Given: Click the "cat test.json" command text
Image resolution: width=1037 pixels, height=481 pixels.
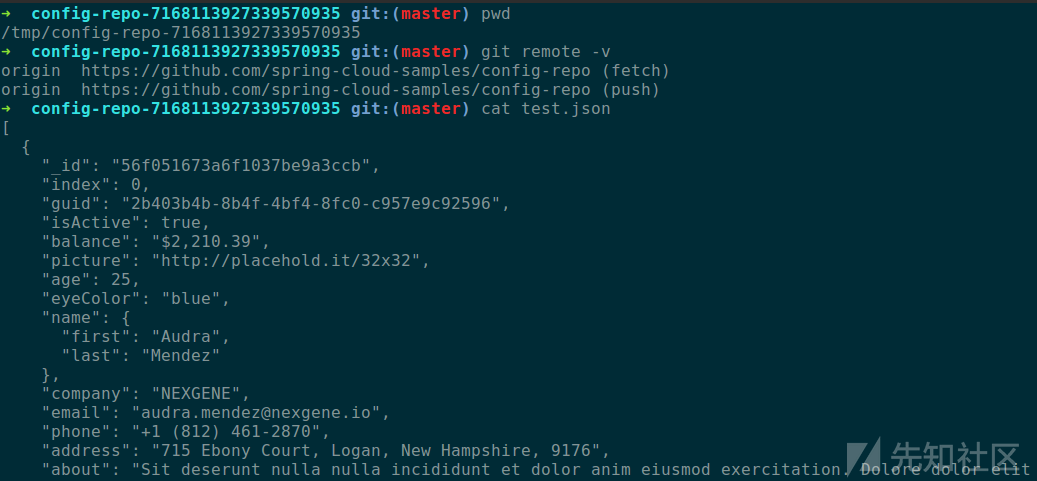Looking at the screenshot, I should pyautogui.click(x=545, y=108).
